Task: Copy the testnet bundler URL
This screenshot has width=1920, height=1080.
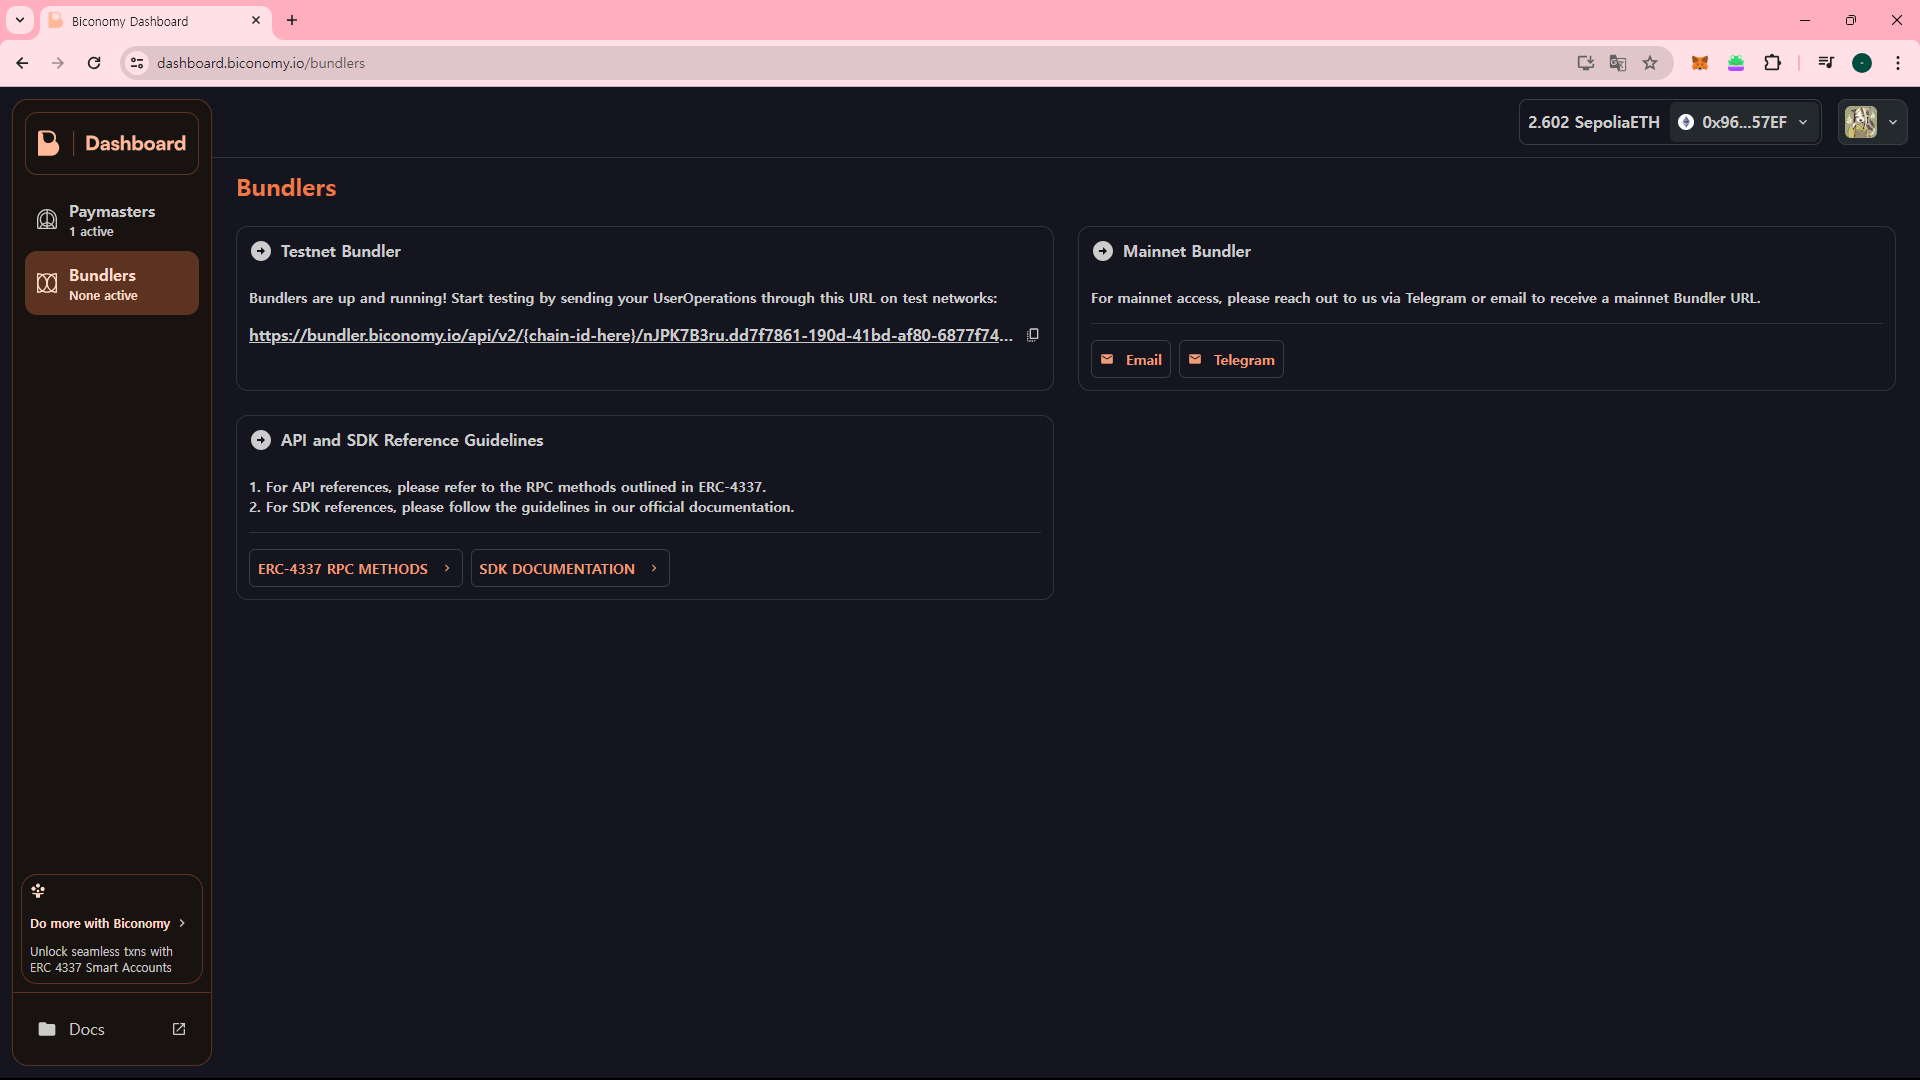Action: [x=1033, y=335]
